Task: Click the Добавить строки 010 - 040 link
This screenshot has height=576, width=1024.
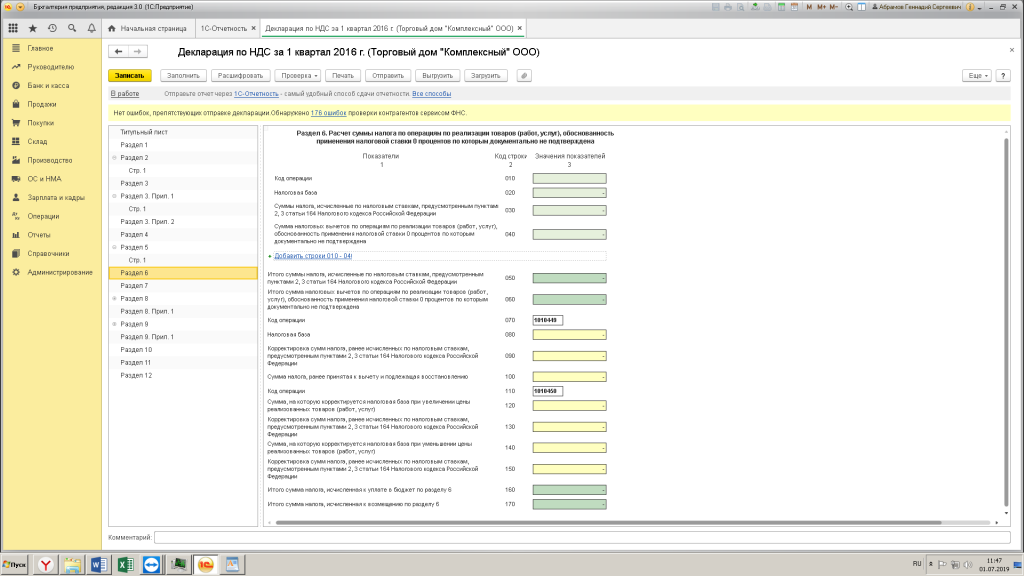Action: [x=313, y=256]
